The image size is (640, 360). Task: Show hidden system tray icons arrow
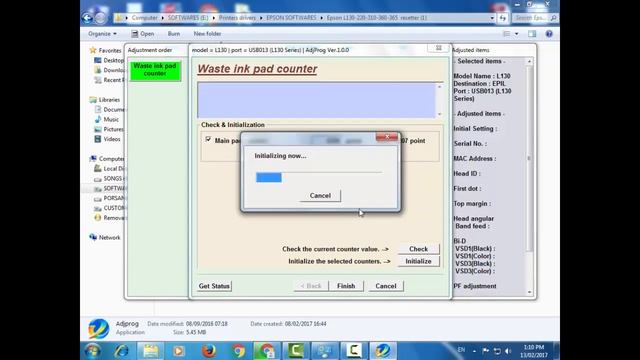coord(474,351)
